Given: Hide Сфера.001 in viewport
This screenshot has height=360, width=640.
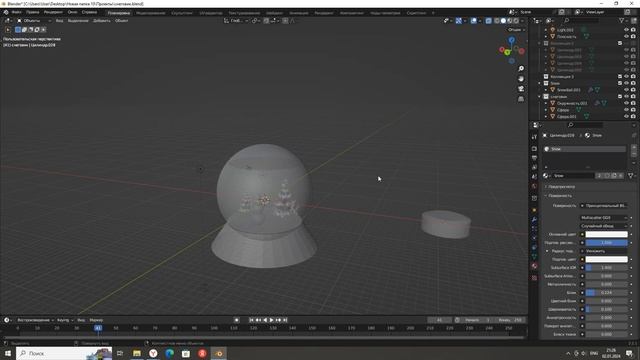Looking at the screenshot, I should (x=627, y=116).
